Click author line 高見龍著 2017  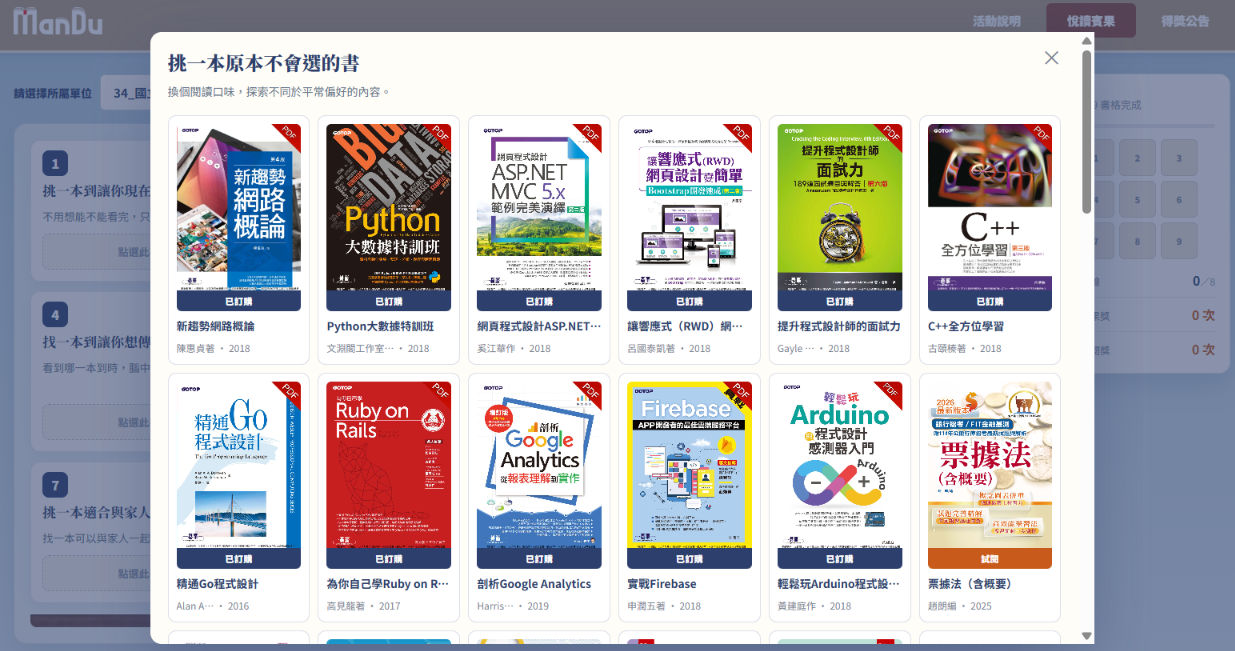[x=364, y=606]
